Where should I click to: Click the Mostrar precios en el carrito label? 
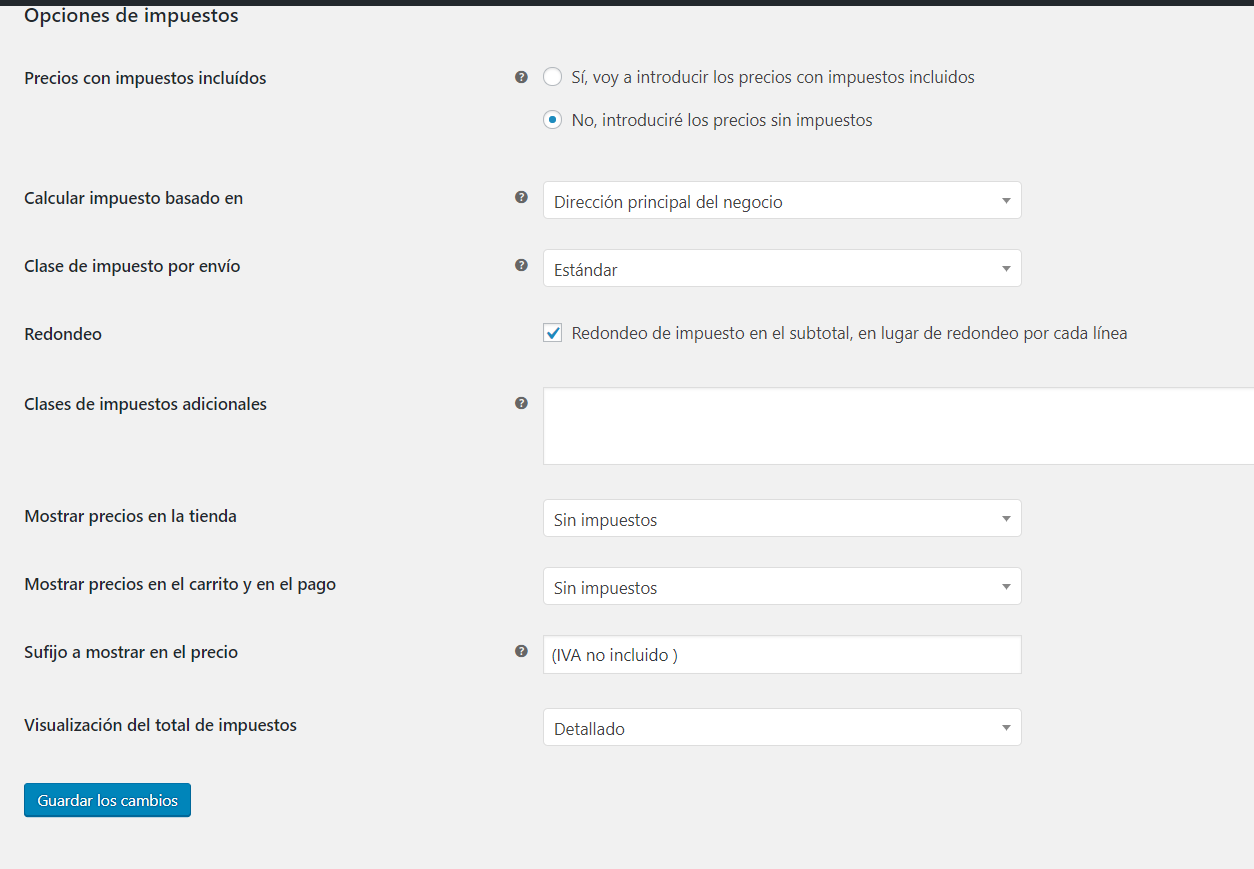(180, 584)
